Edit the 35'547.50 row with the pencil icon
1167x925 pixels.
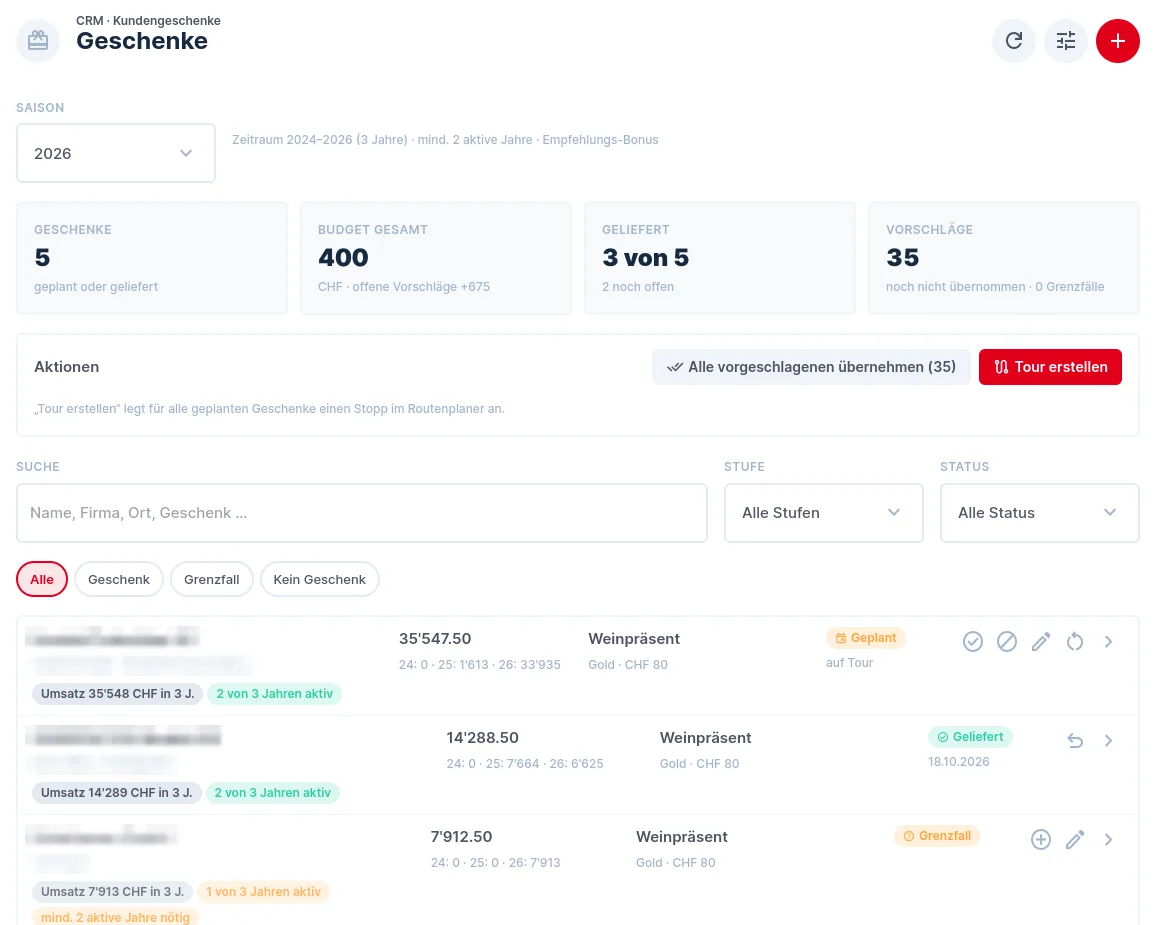point(1041,641)
